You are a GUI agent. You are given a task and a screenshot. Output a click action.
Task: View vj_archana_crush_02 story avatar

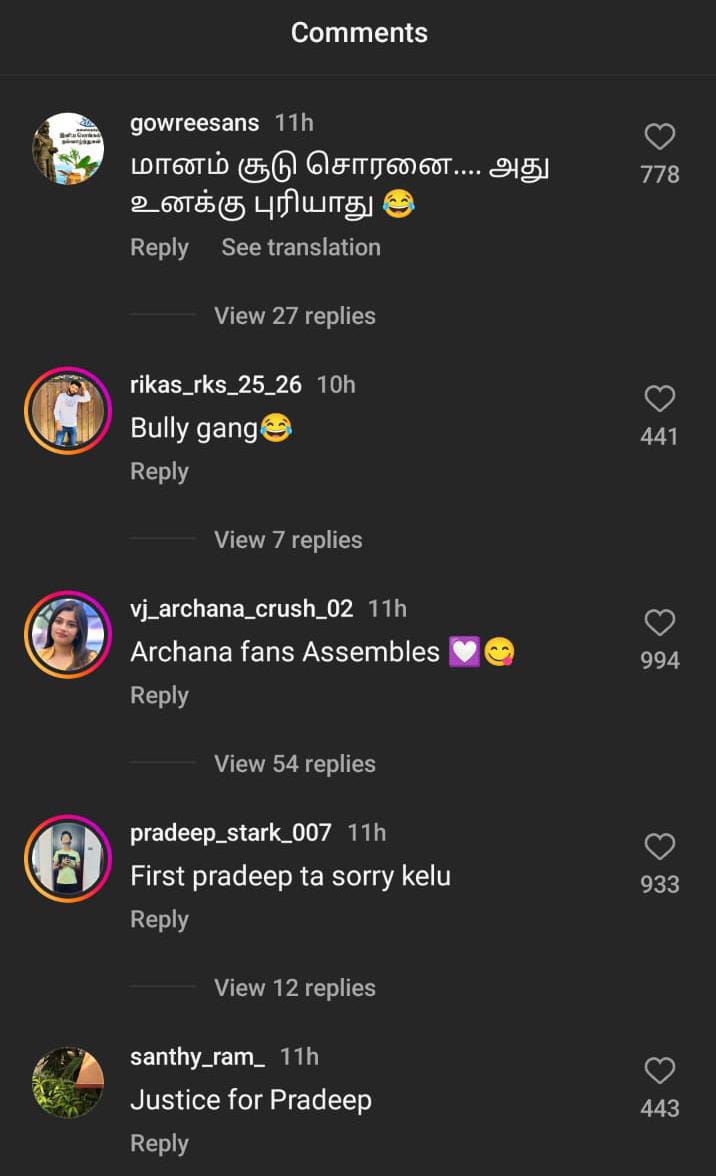tap(68, 635)
